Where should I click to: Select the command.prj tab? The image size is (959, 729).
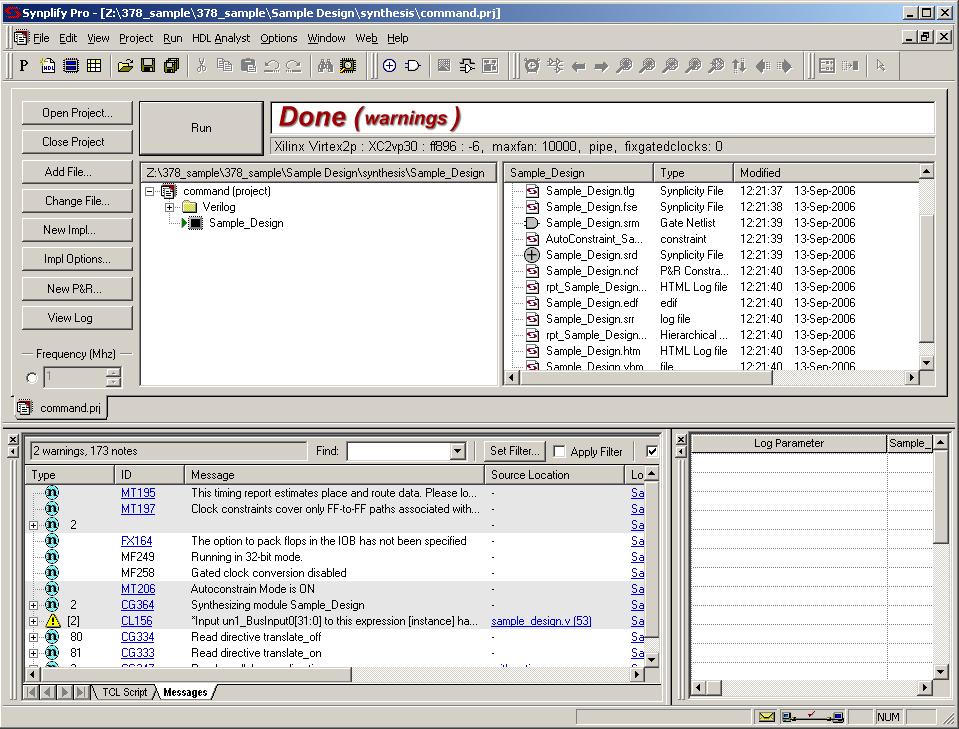[x=61, y=408]
